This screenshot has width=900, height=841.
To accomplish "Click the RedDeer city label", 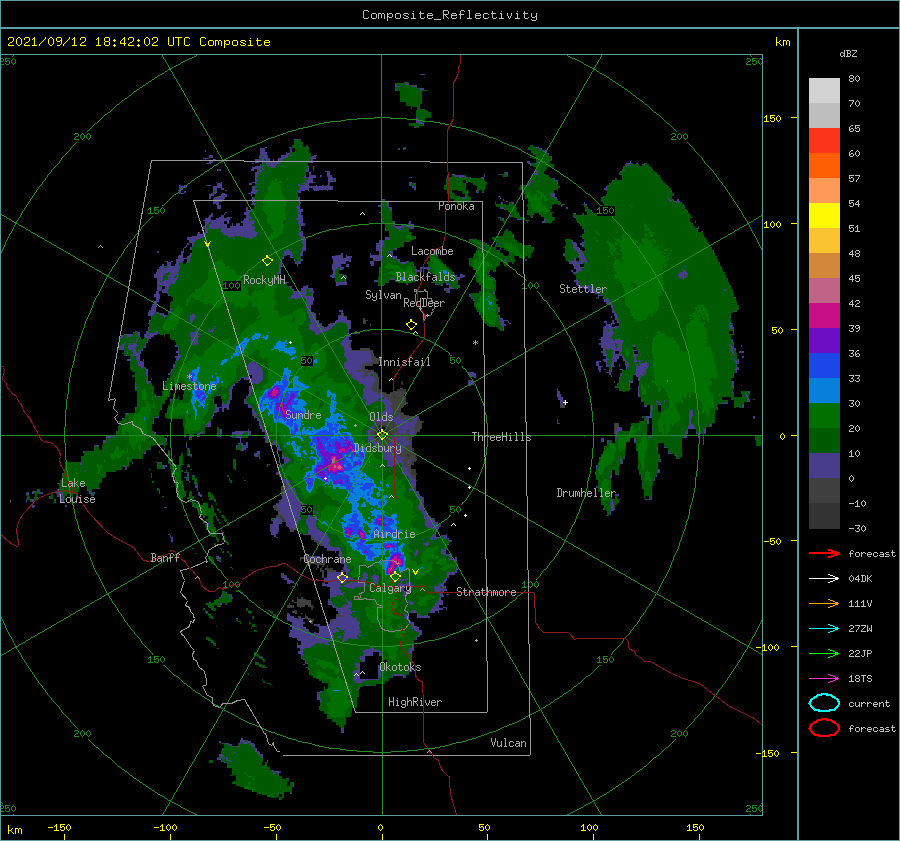I will (424, 303).
